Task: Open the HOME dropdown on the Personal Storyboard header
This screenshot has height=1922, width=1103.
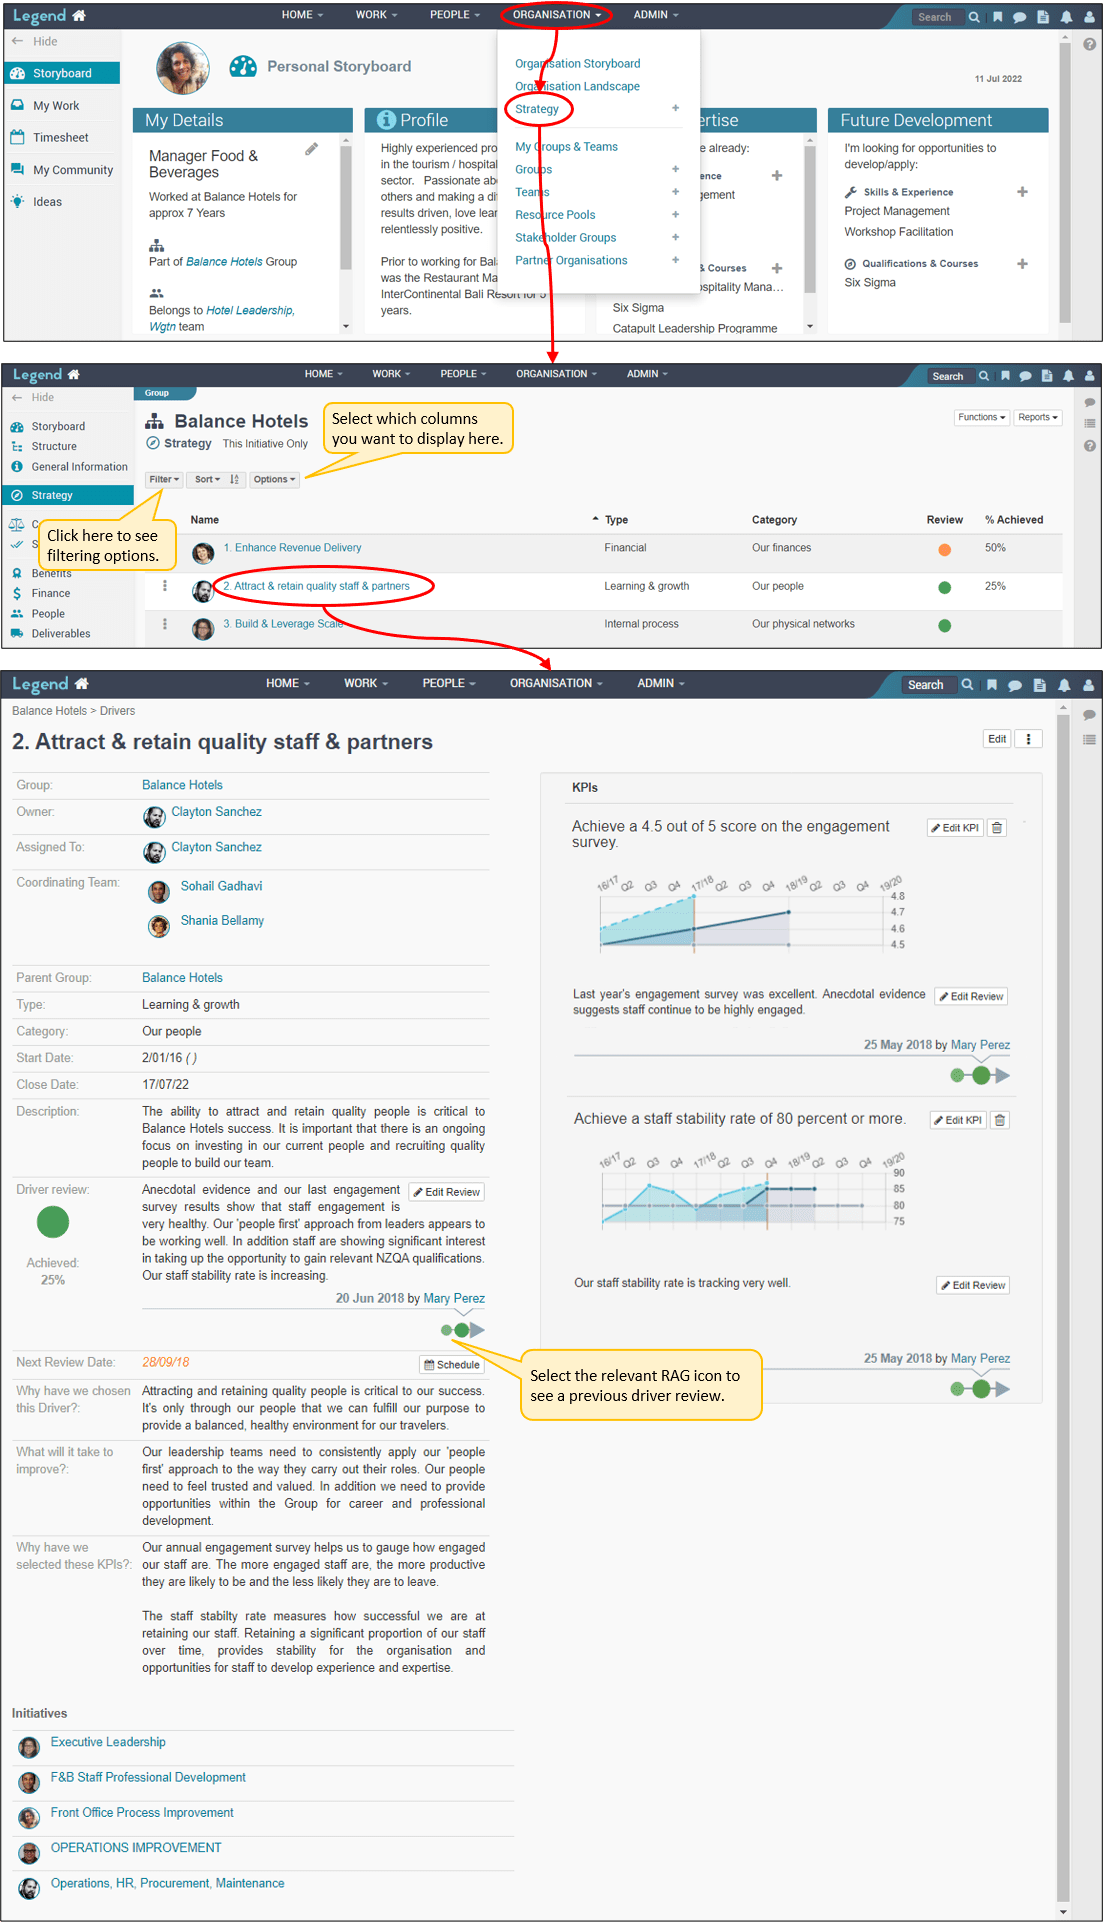Action: point(302,15)
